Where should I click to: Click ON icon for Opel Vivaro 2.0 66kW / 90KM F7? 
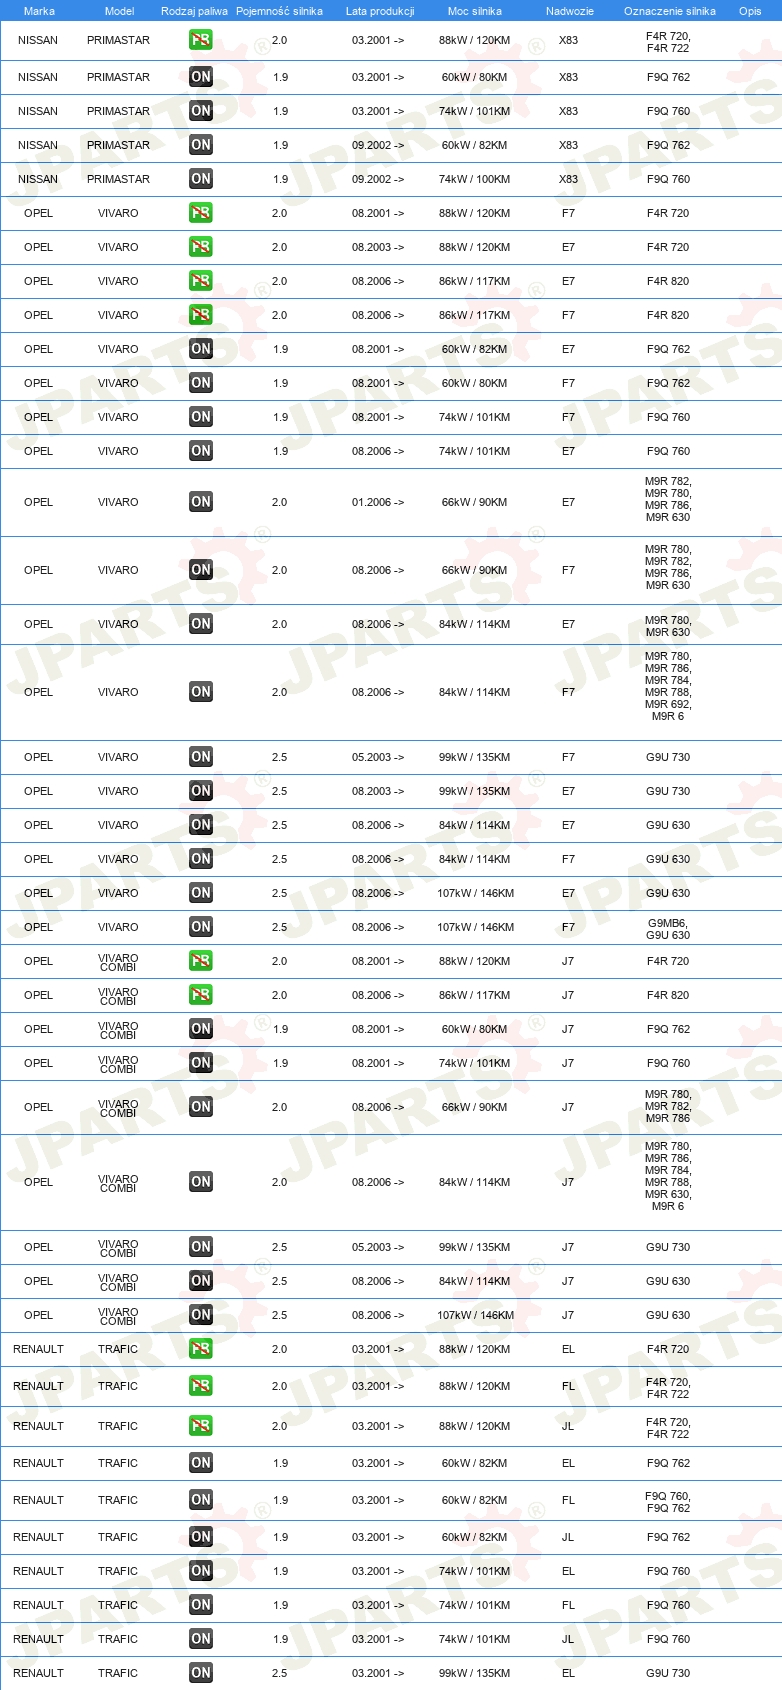coord(201,570)
